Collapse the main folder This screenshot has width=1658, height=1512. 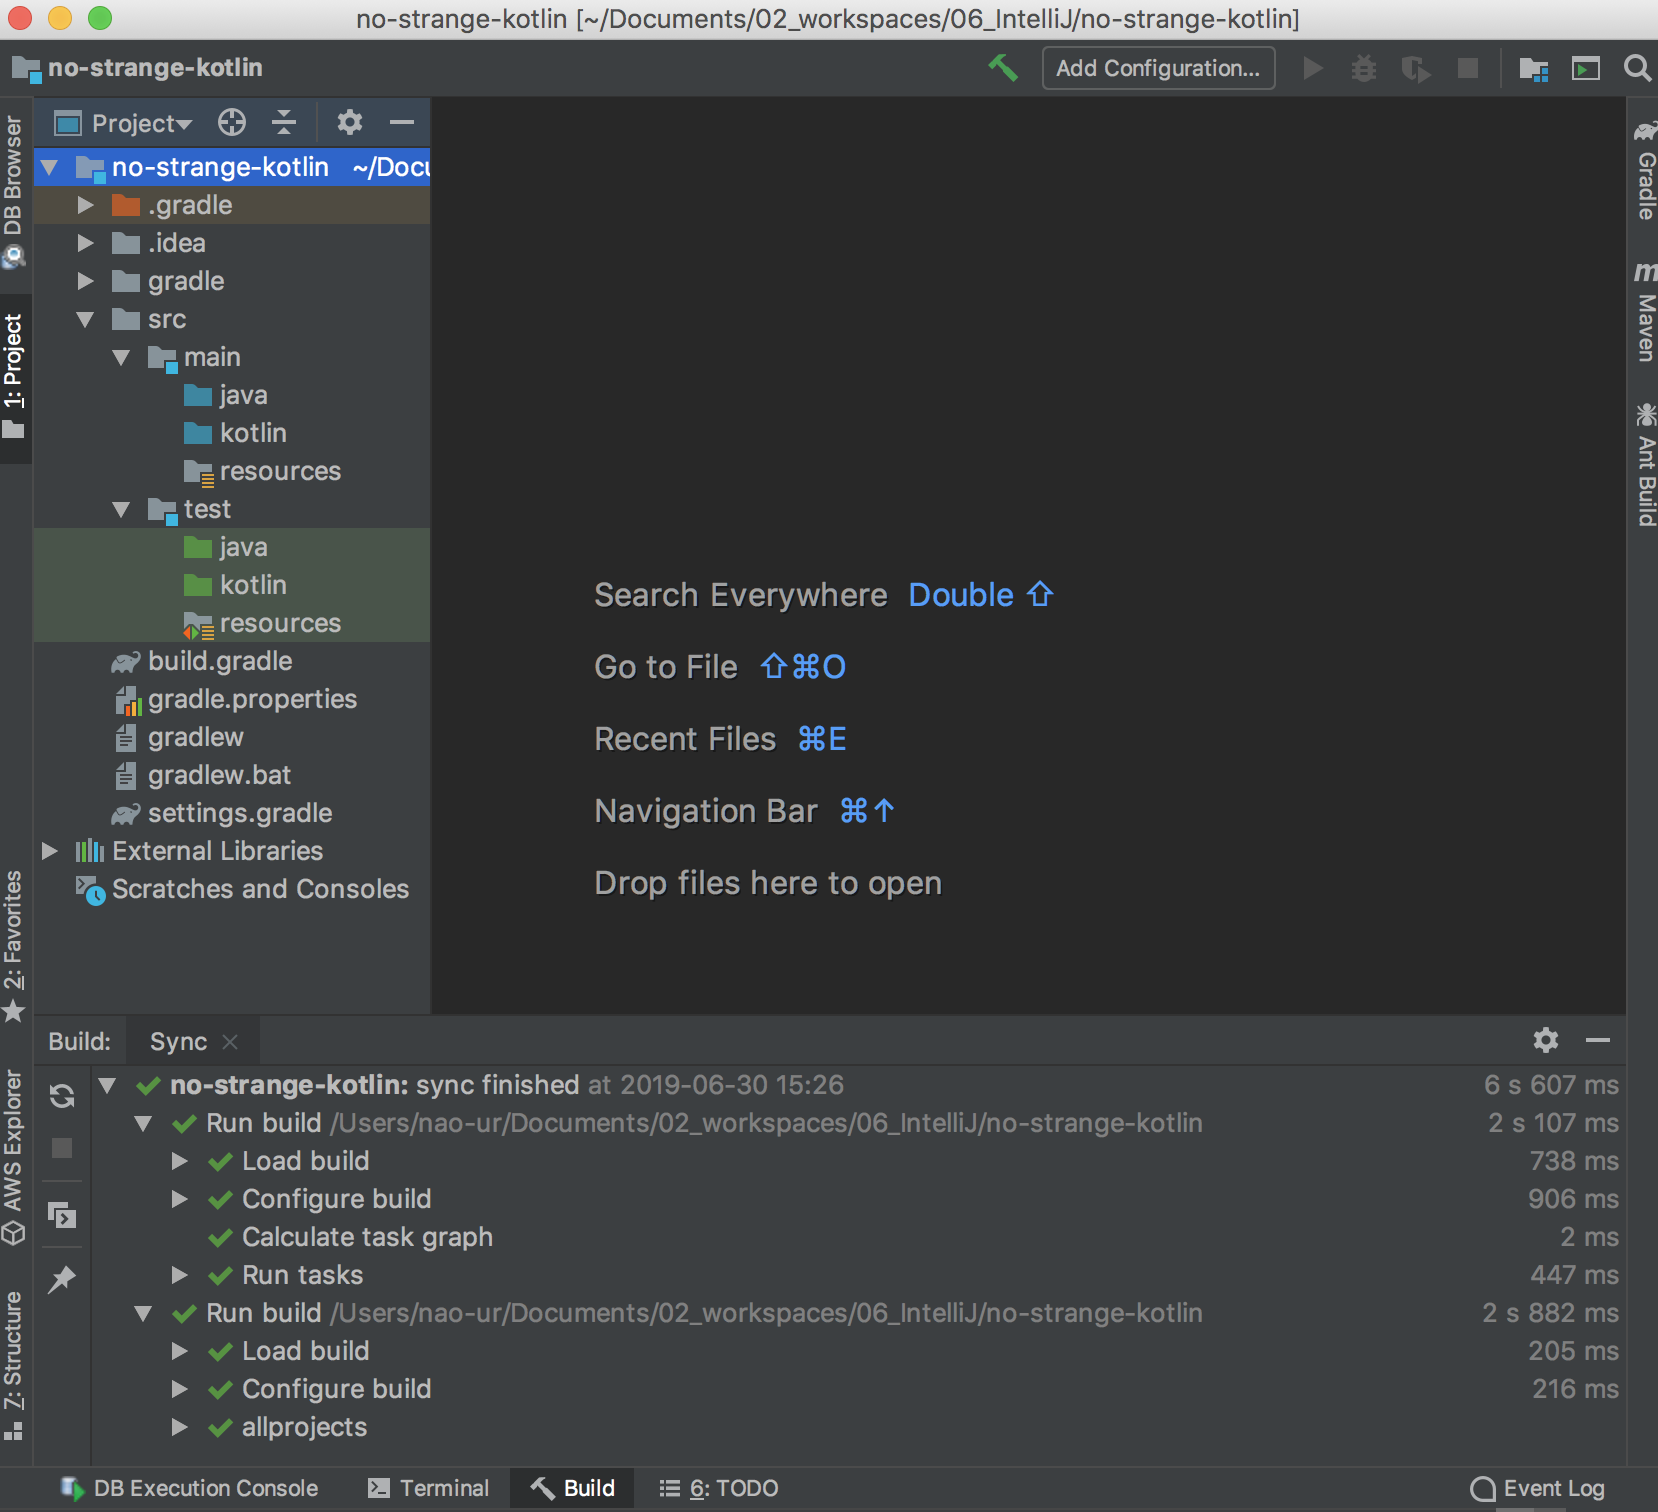122,357
